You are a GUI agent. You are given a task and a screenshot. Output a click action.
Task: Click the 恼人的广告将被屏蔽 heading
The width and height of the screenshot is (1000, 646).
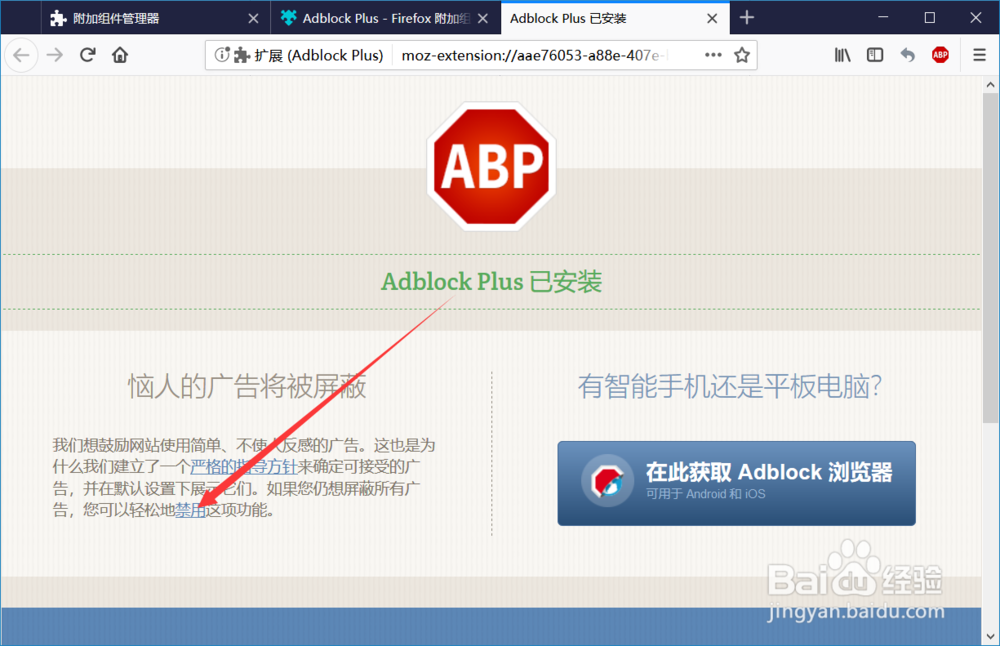247,386
